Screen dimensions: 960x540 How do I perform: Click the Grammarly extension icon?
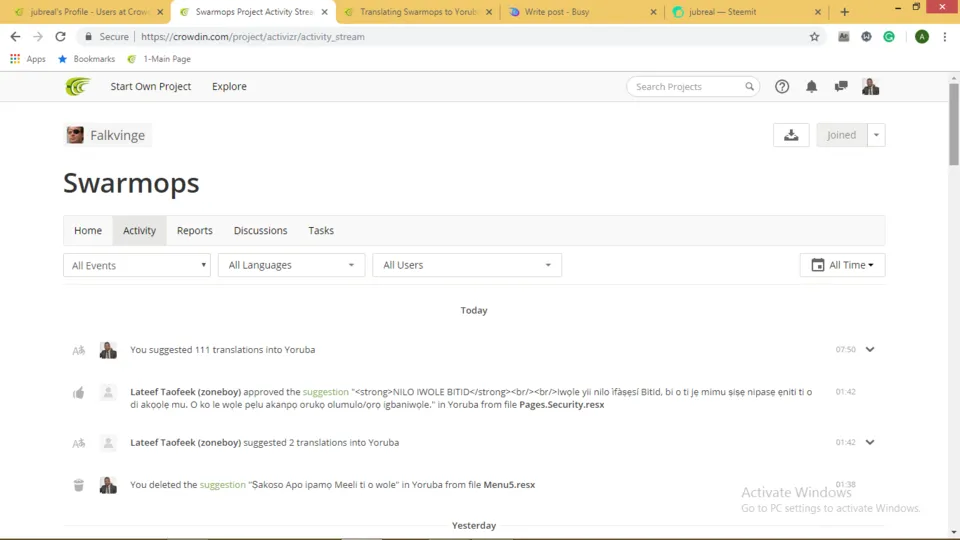[x=889, y=37]
